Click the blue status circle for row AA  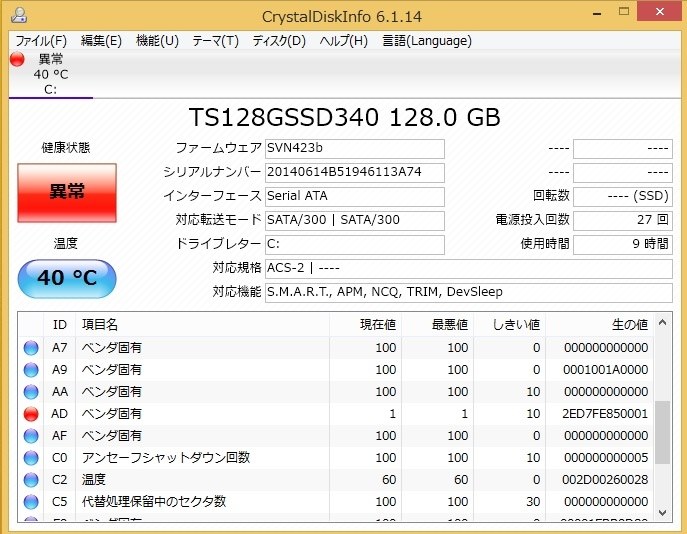pos(31,392)
